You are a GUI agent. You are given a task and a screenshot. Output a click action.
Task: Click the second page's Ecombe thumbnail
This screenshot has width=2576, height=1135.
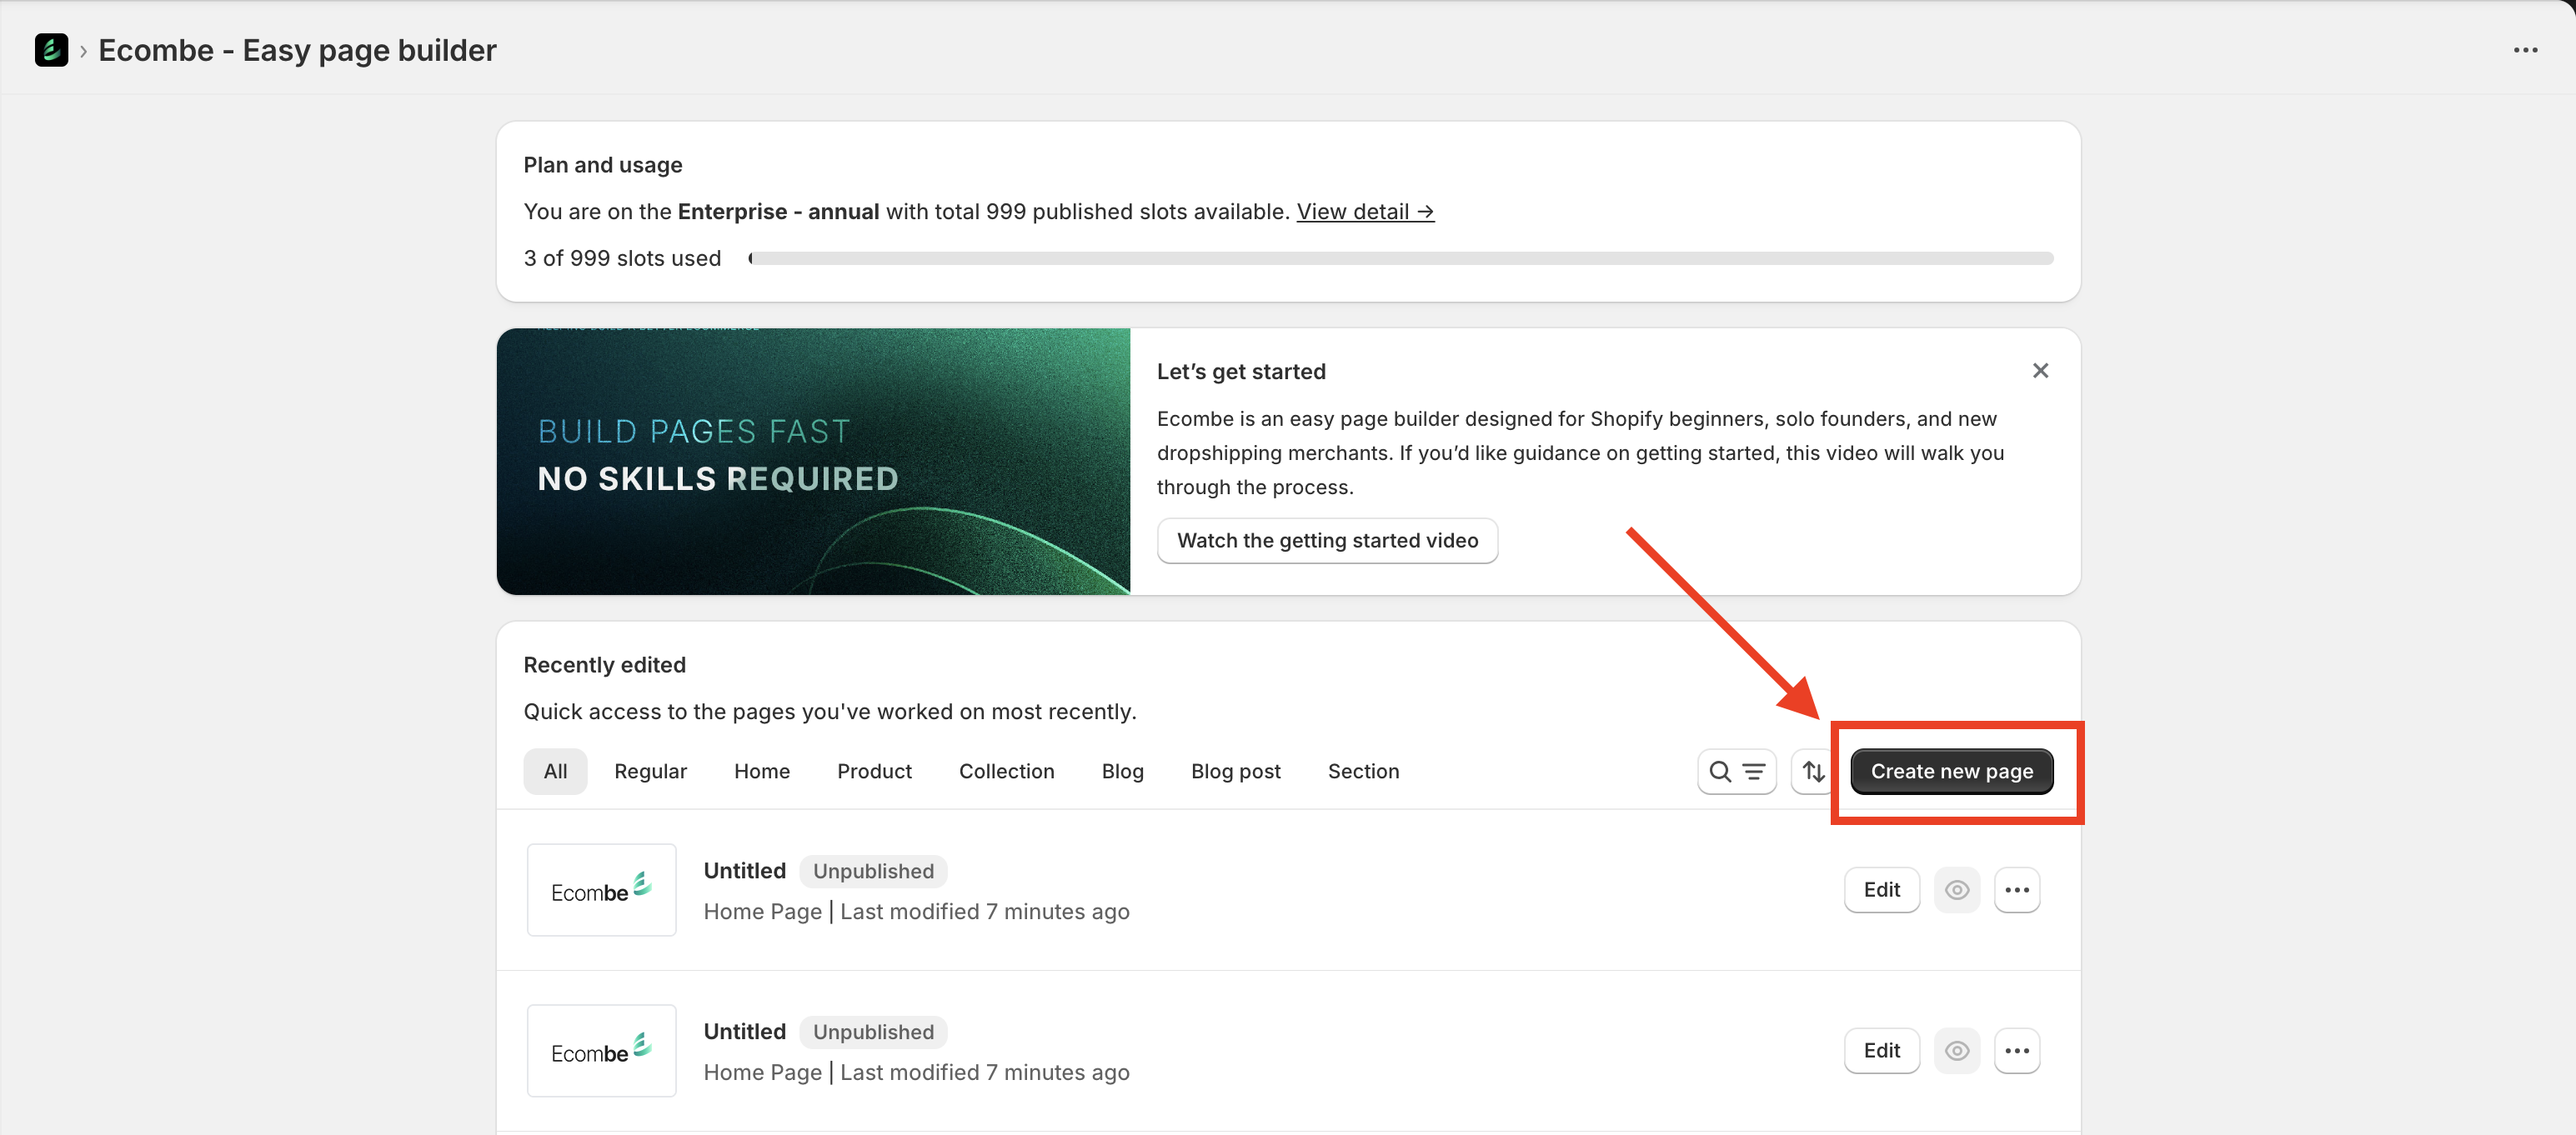[601, 1050]
